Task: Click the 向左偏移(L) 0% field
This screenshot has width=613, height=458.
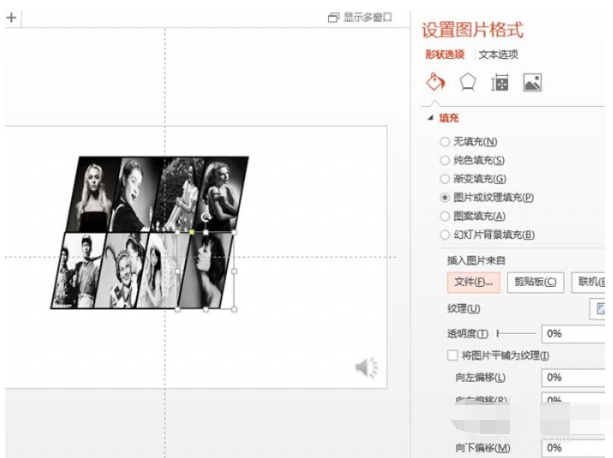Action: tap(574, 377)
